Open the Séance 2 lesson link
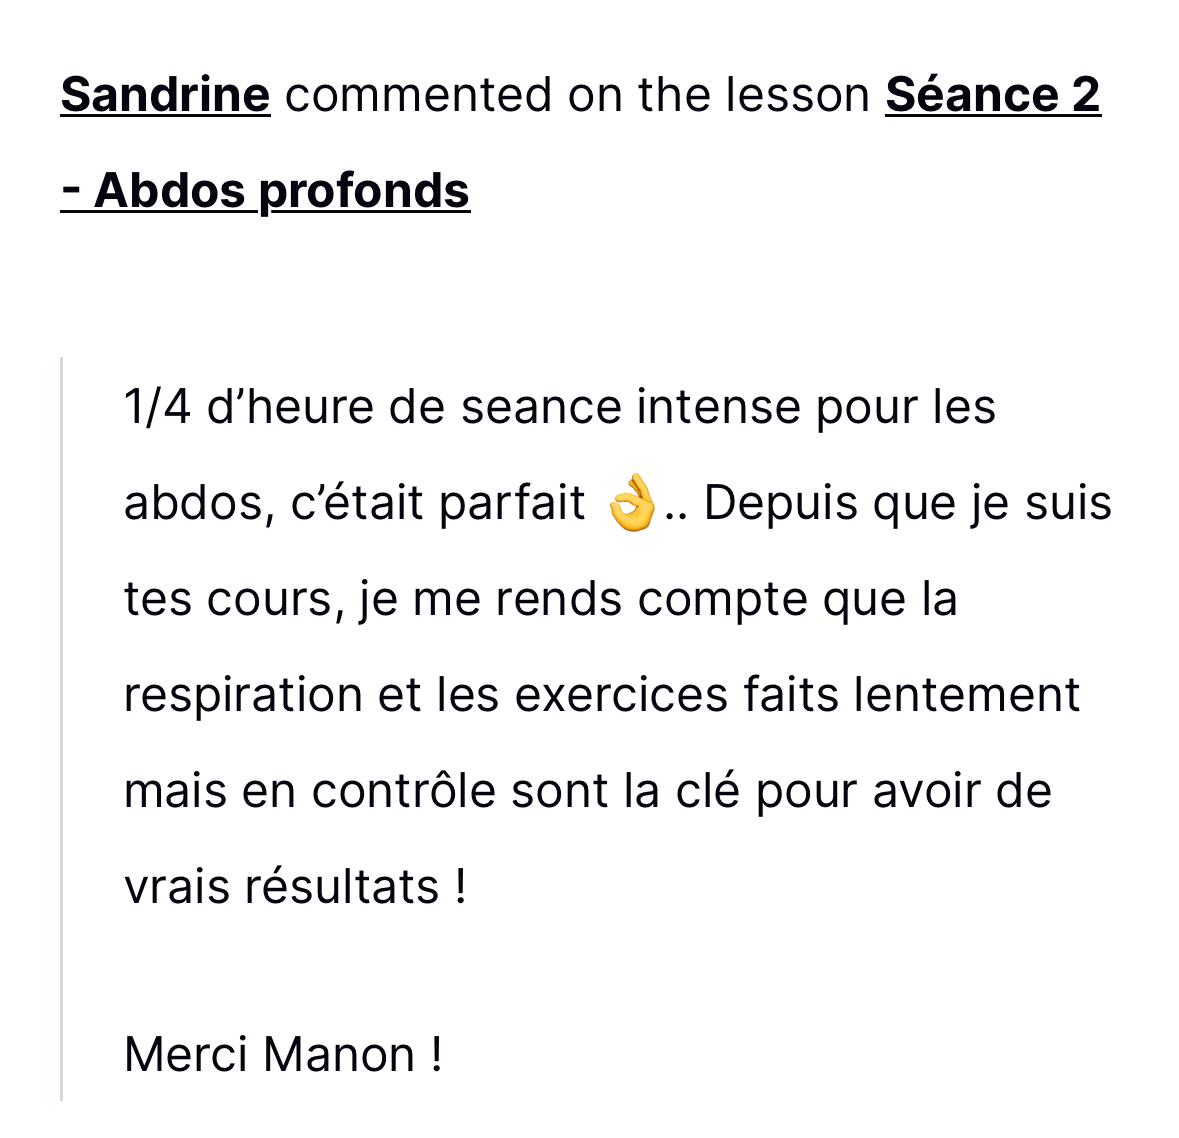1179x1138 pixels. point(992,95)
